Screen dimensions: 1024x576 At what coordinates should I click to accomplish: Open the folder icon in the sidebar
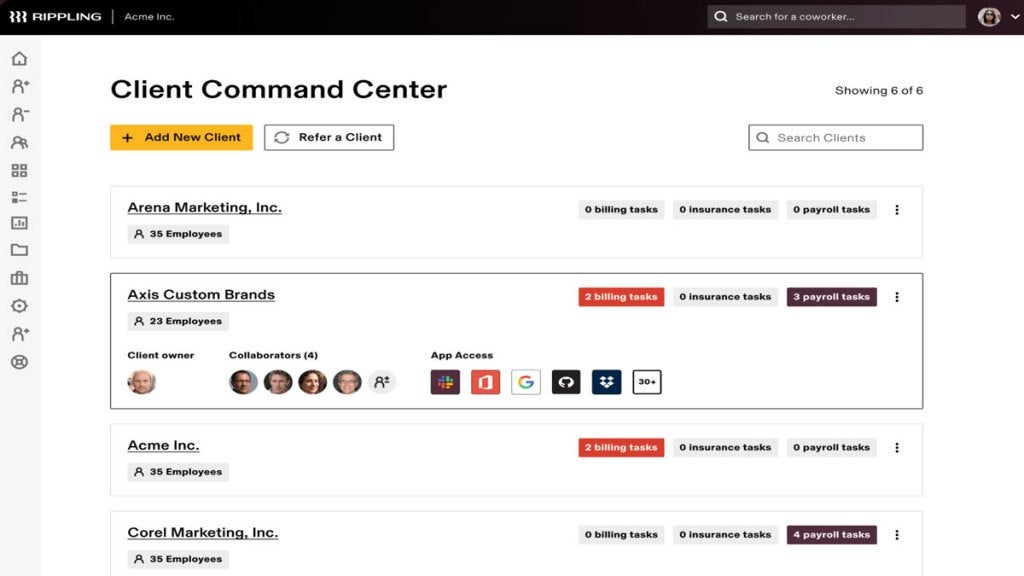[19, 250]
